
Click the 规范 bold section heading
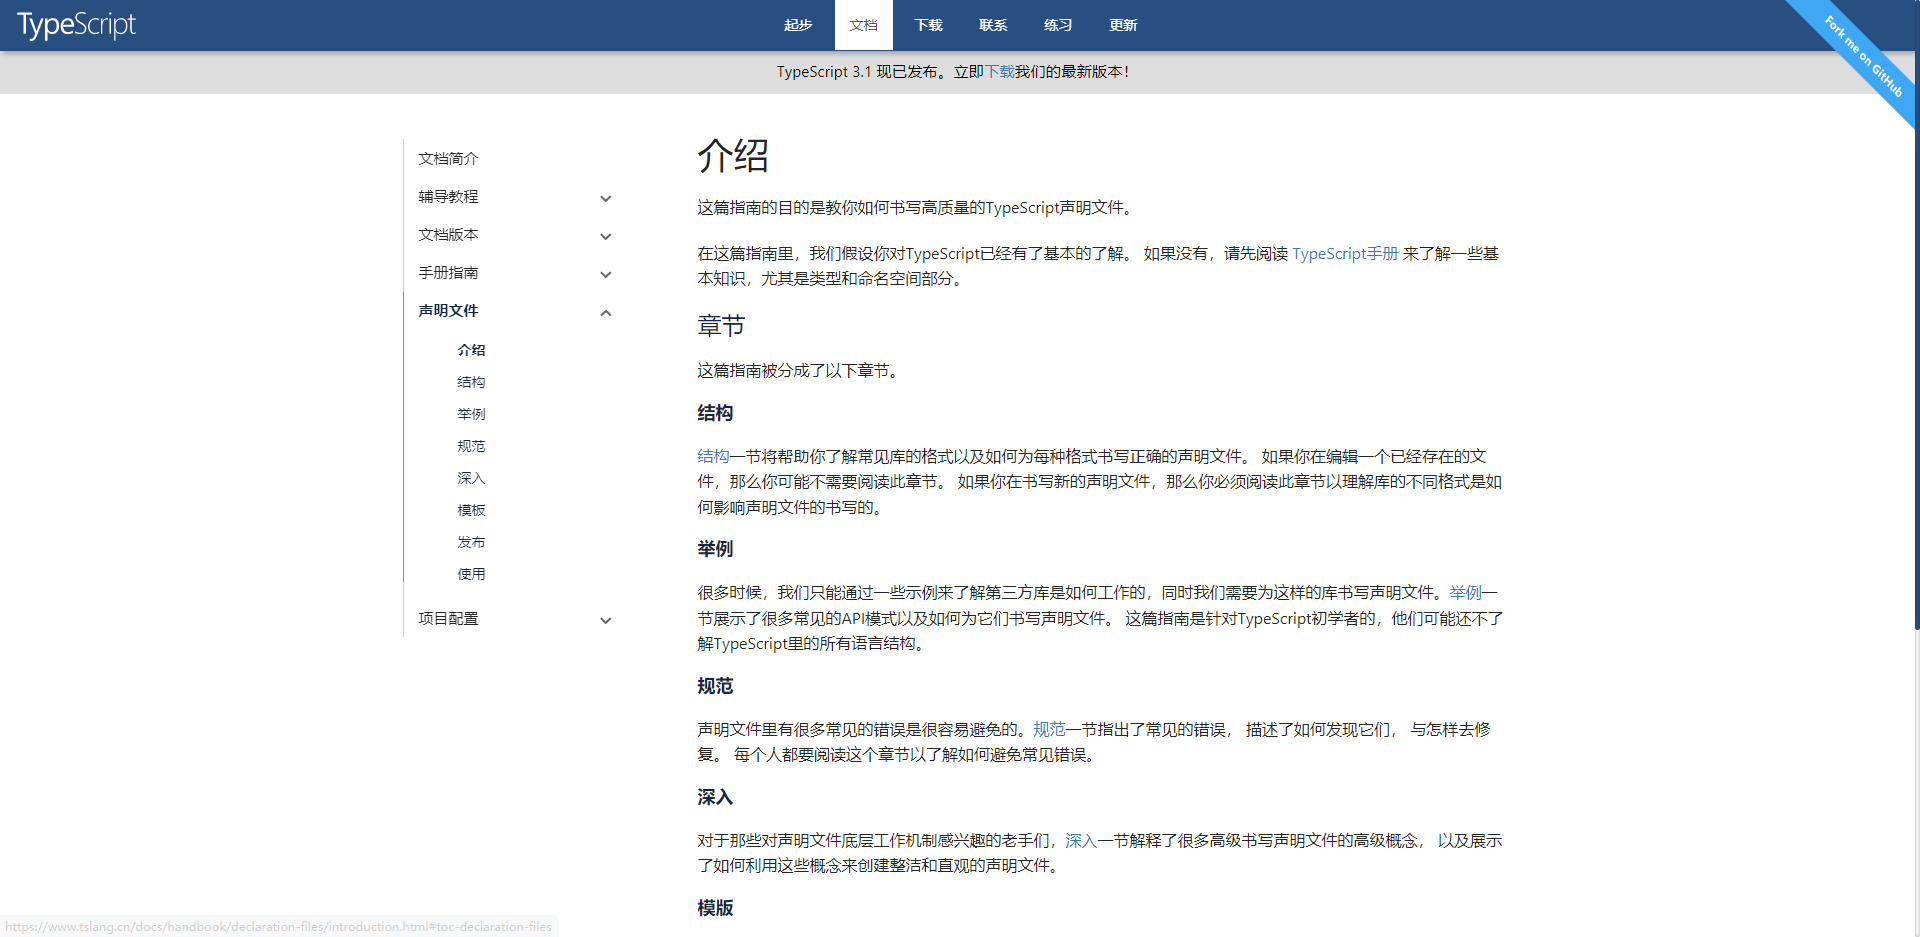(715, 686)
